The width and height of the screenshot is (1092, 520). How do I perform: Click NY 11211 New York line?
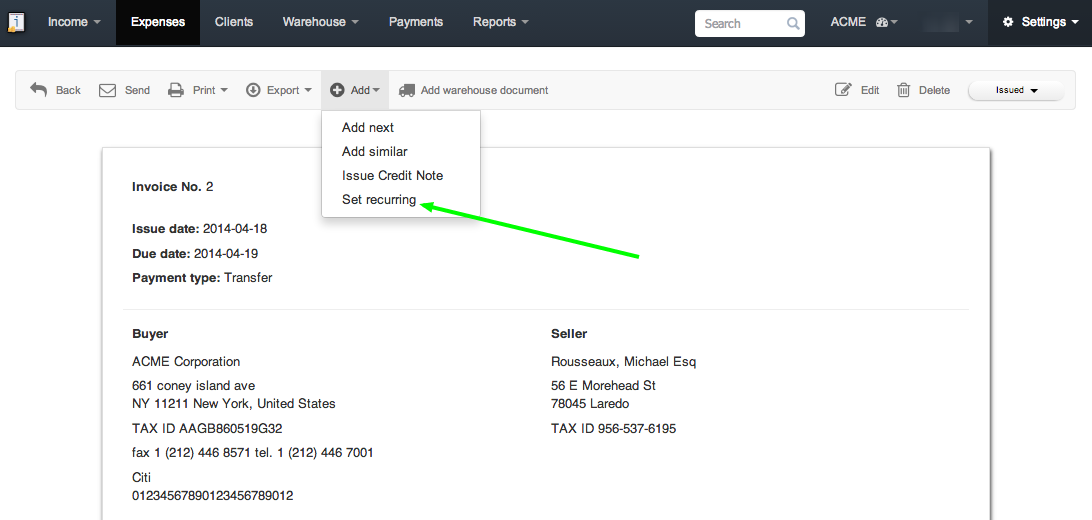[233, 404]
